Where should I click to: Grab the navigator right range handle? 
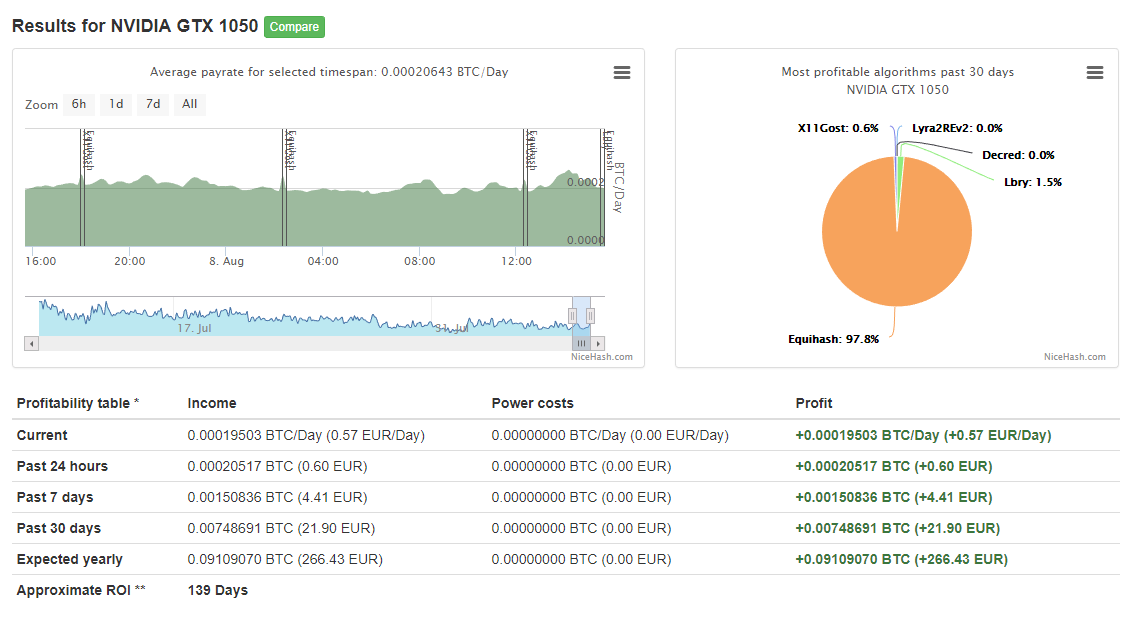pos(590,315)
